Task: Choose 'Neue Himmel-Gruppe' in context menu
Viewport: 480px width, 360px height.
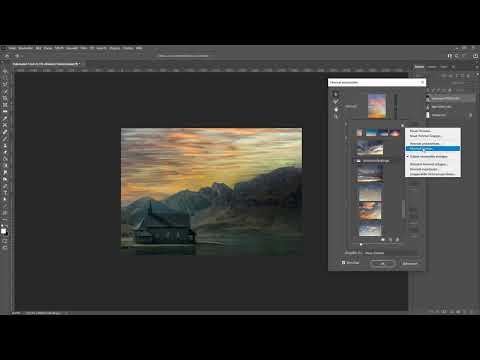Action: [x=433, y=136]
